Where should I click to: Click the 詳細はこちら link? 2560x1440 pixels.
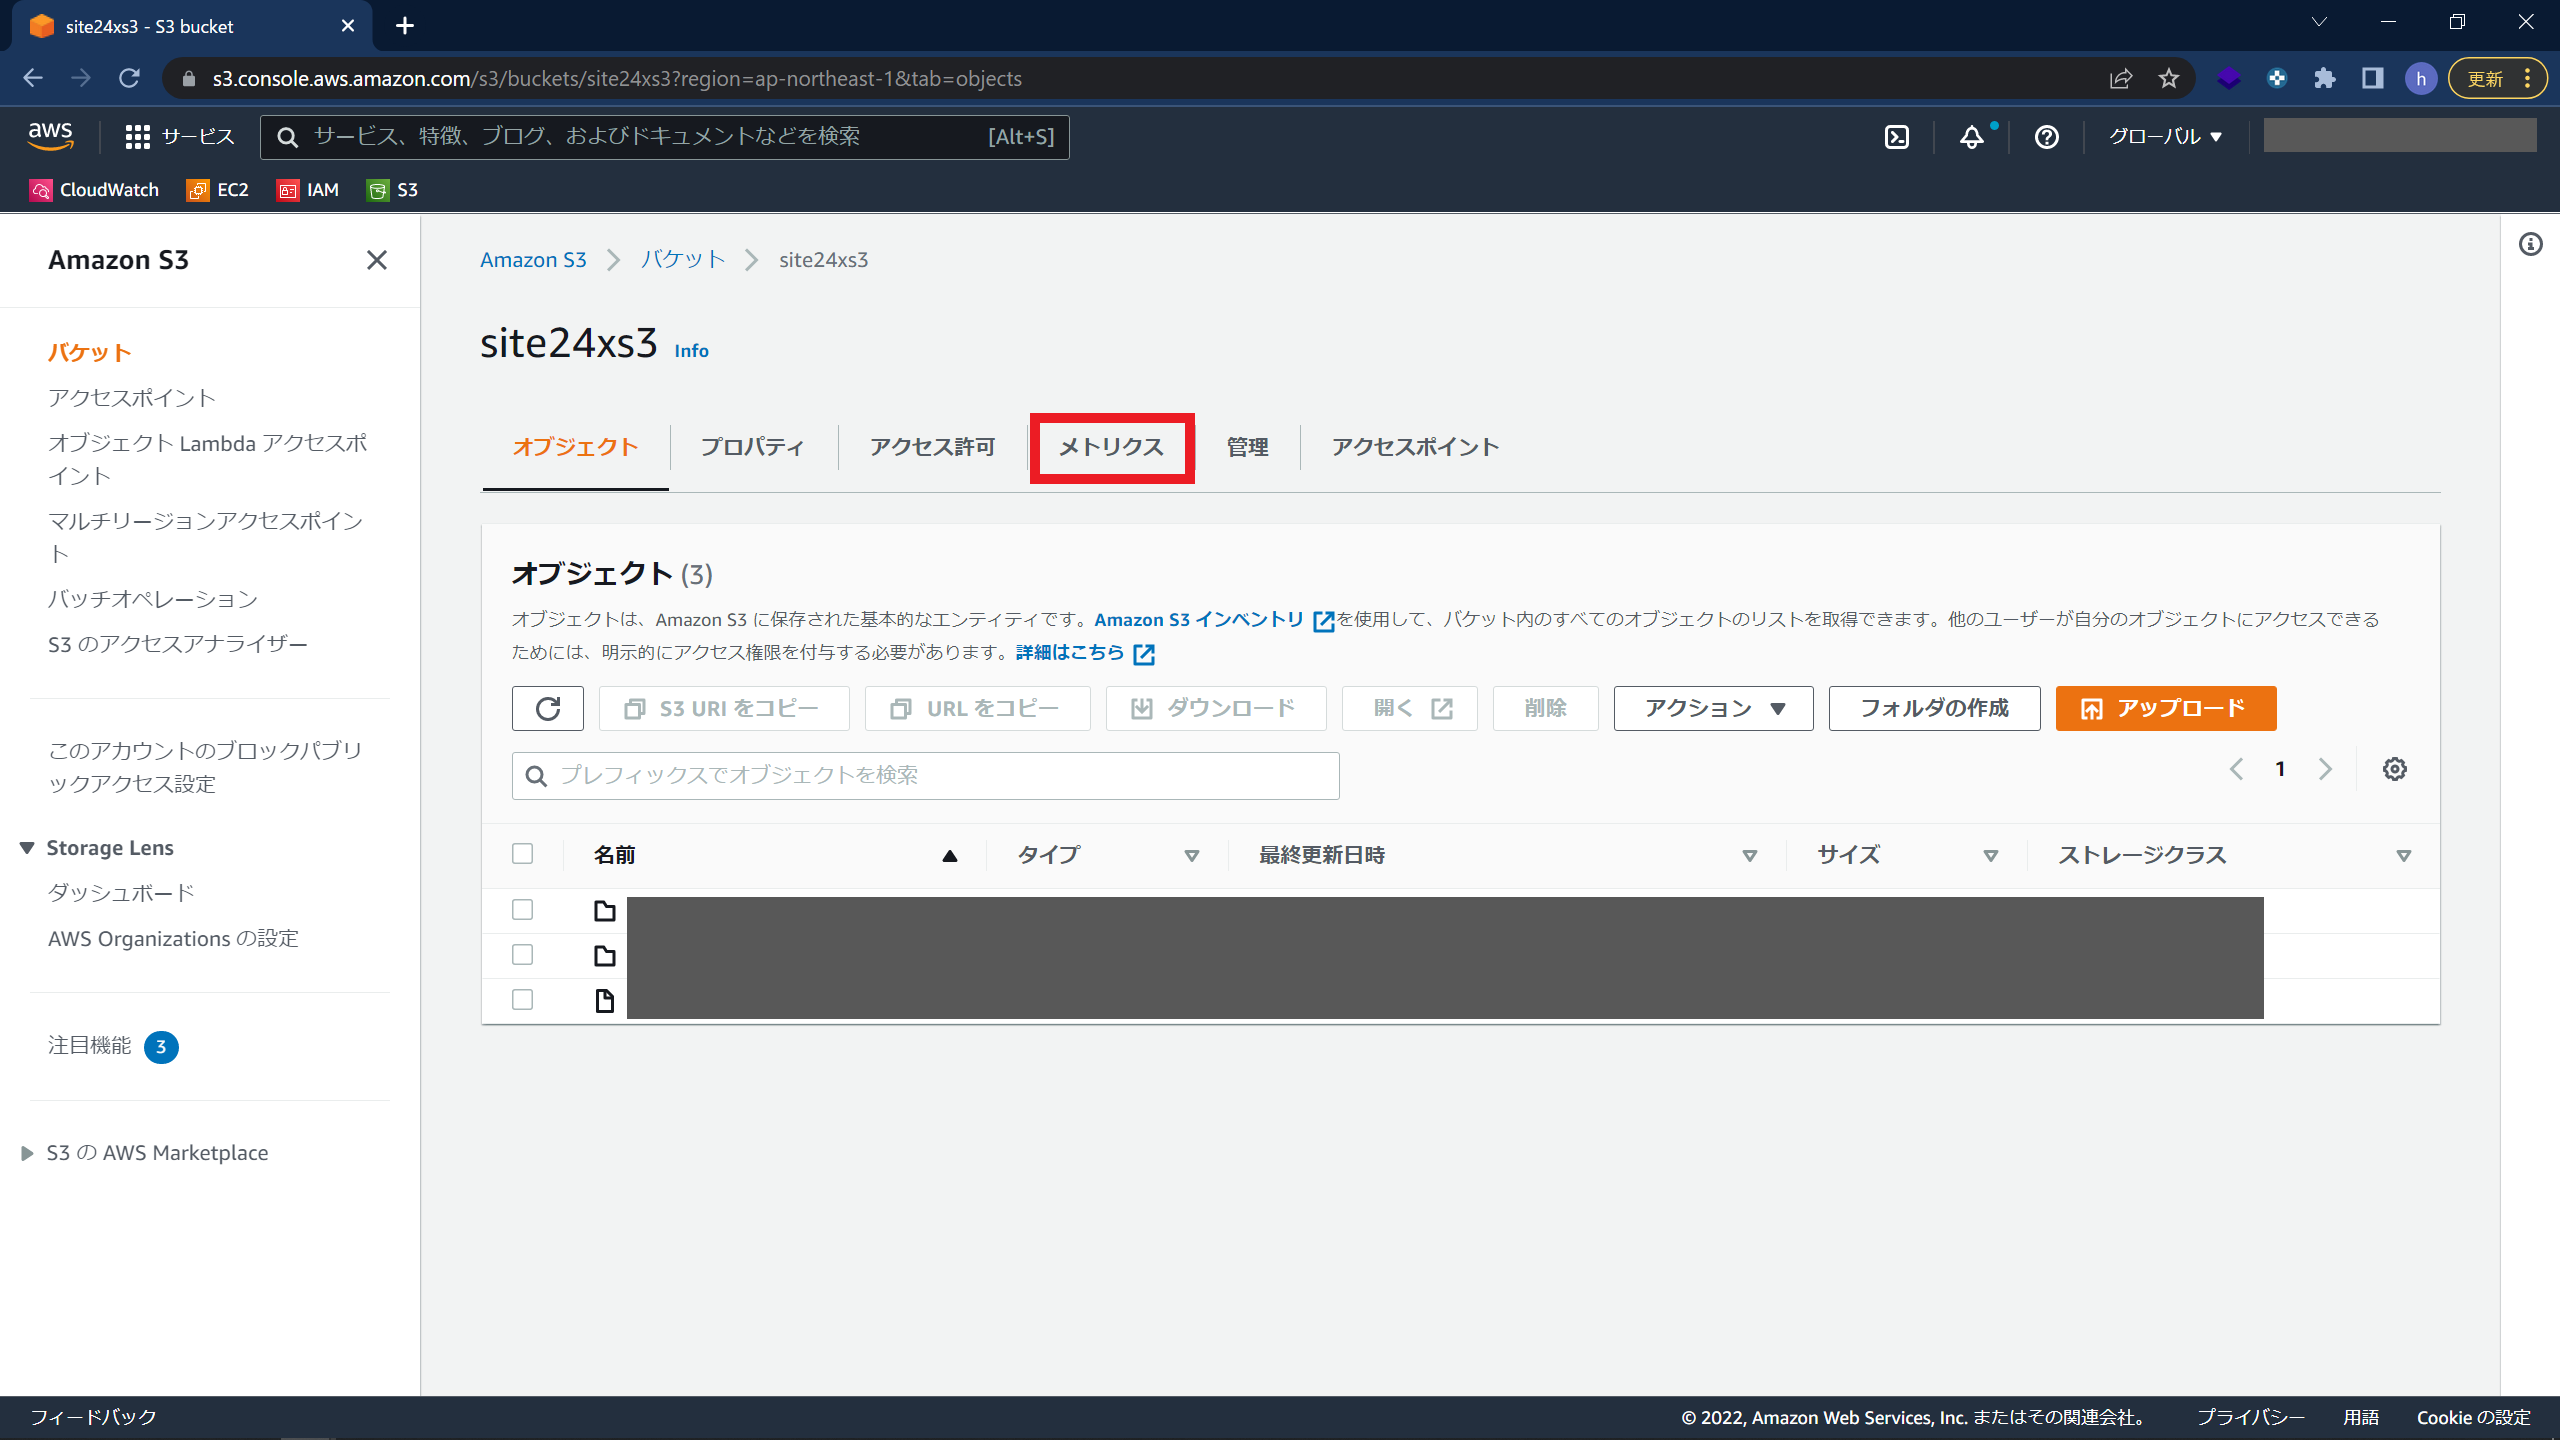1069,652
